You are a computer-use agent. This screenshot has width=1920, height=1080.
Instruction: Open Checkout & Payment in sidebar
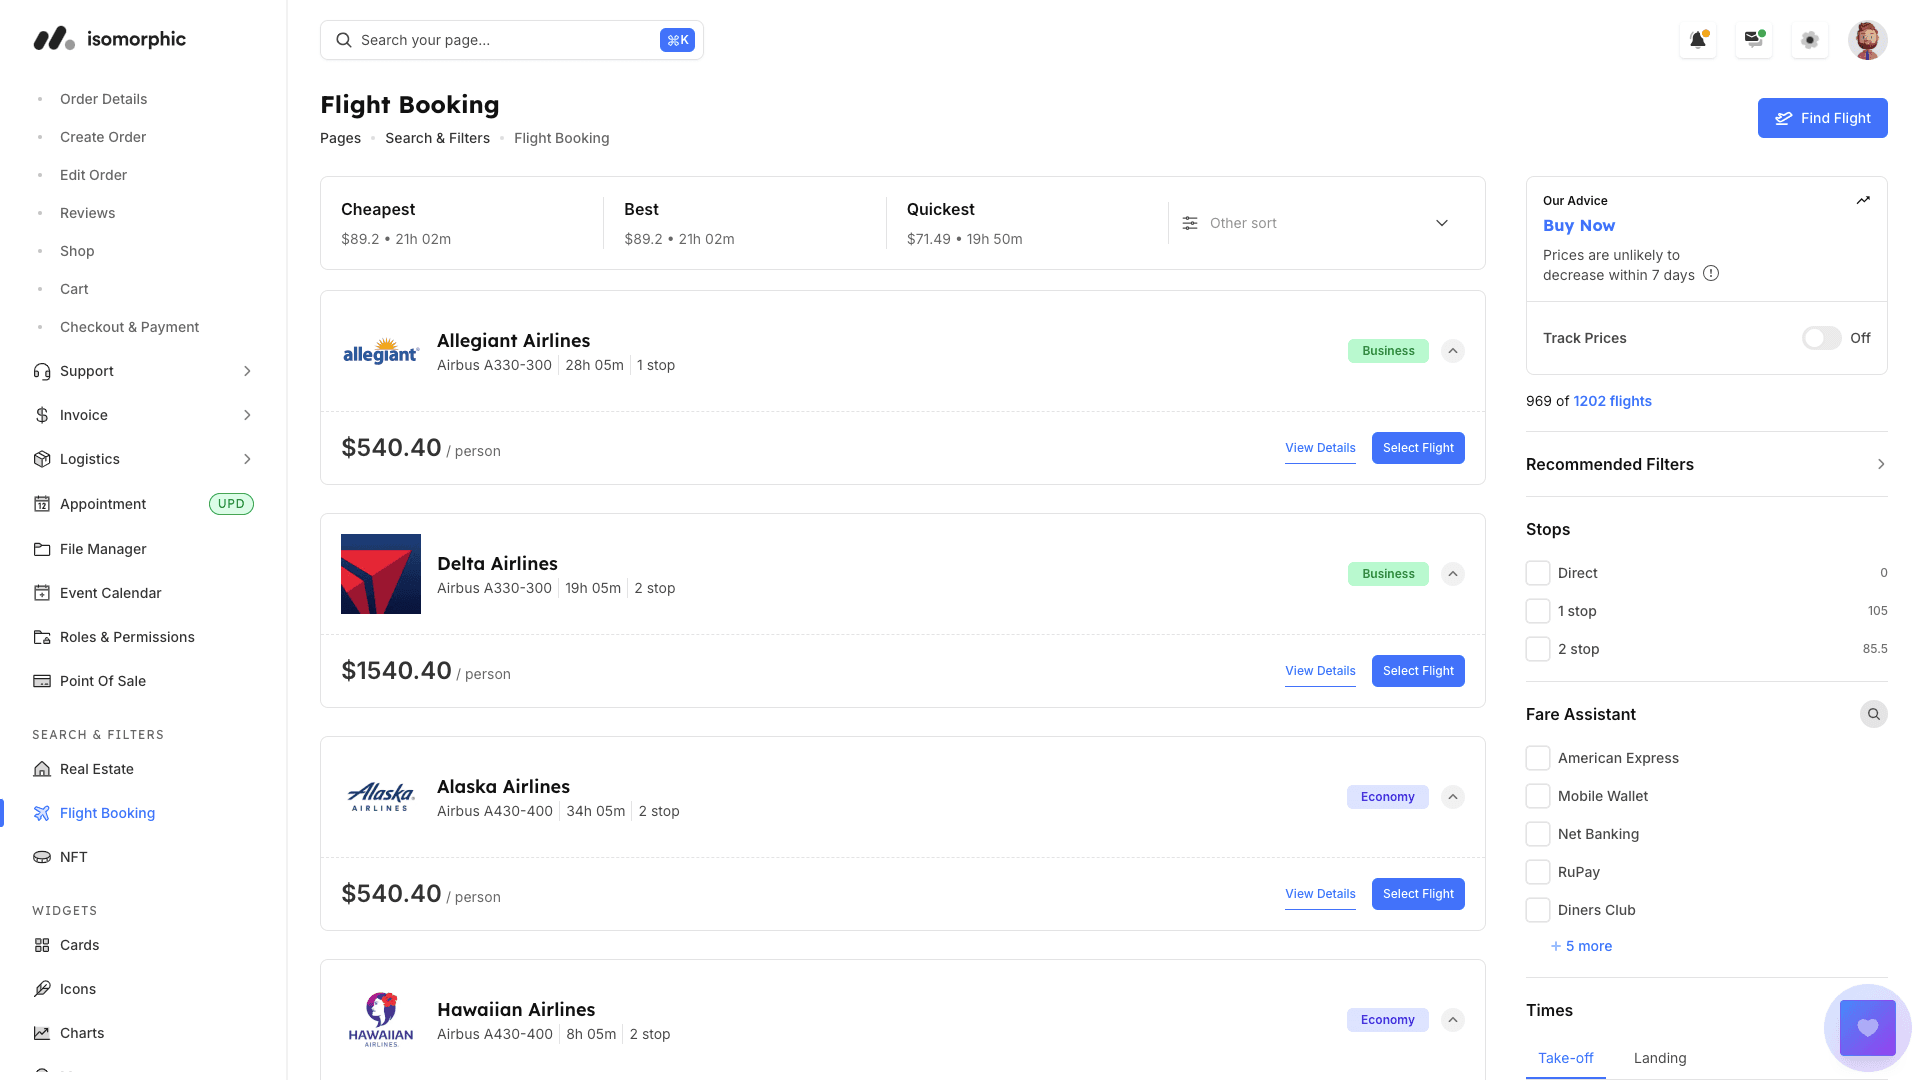[x=129, y=327]
